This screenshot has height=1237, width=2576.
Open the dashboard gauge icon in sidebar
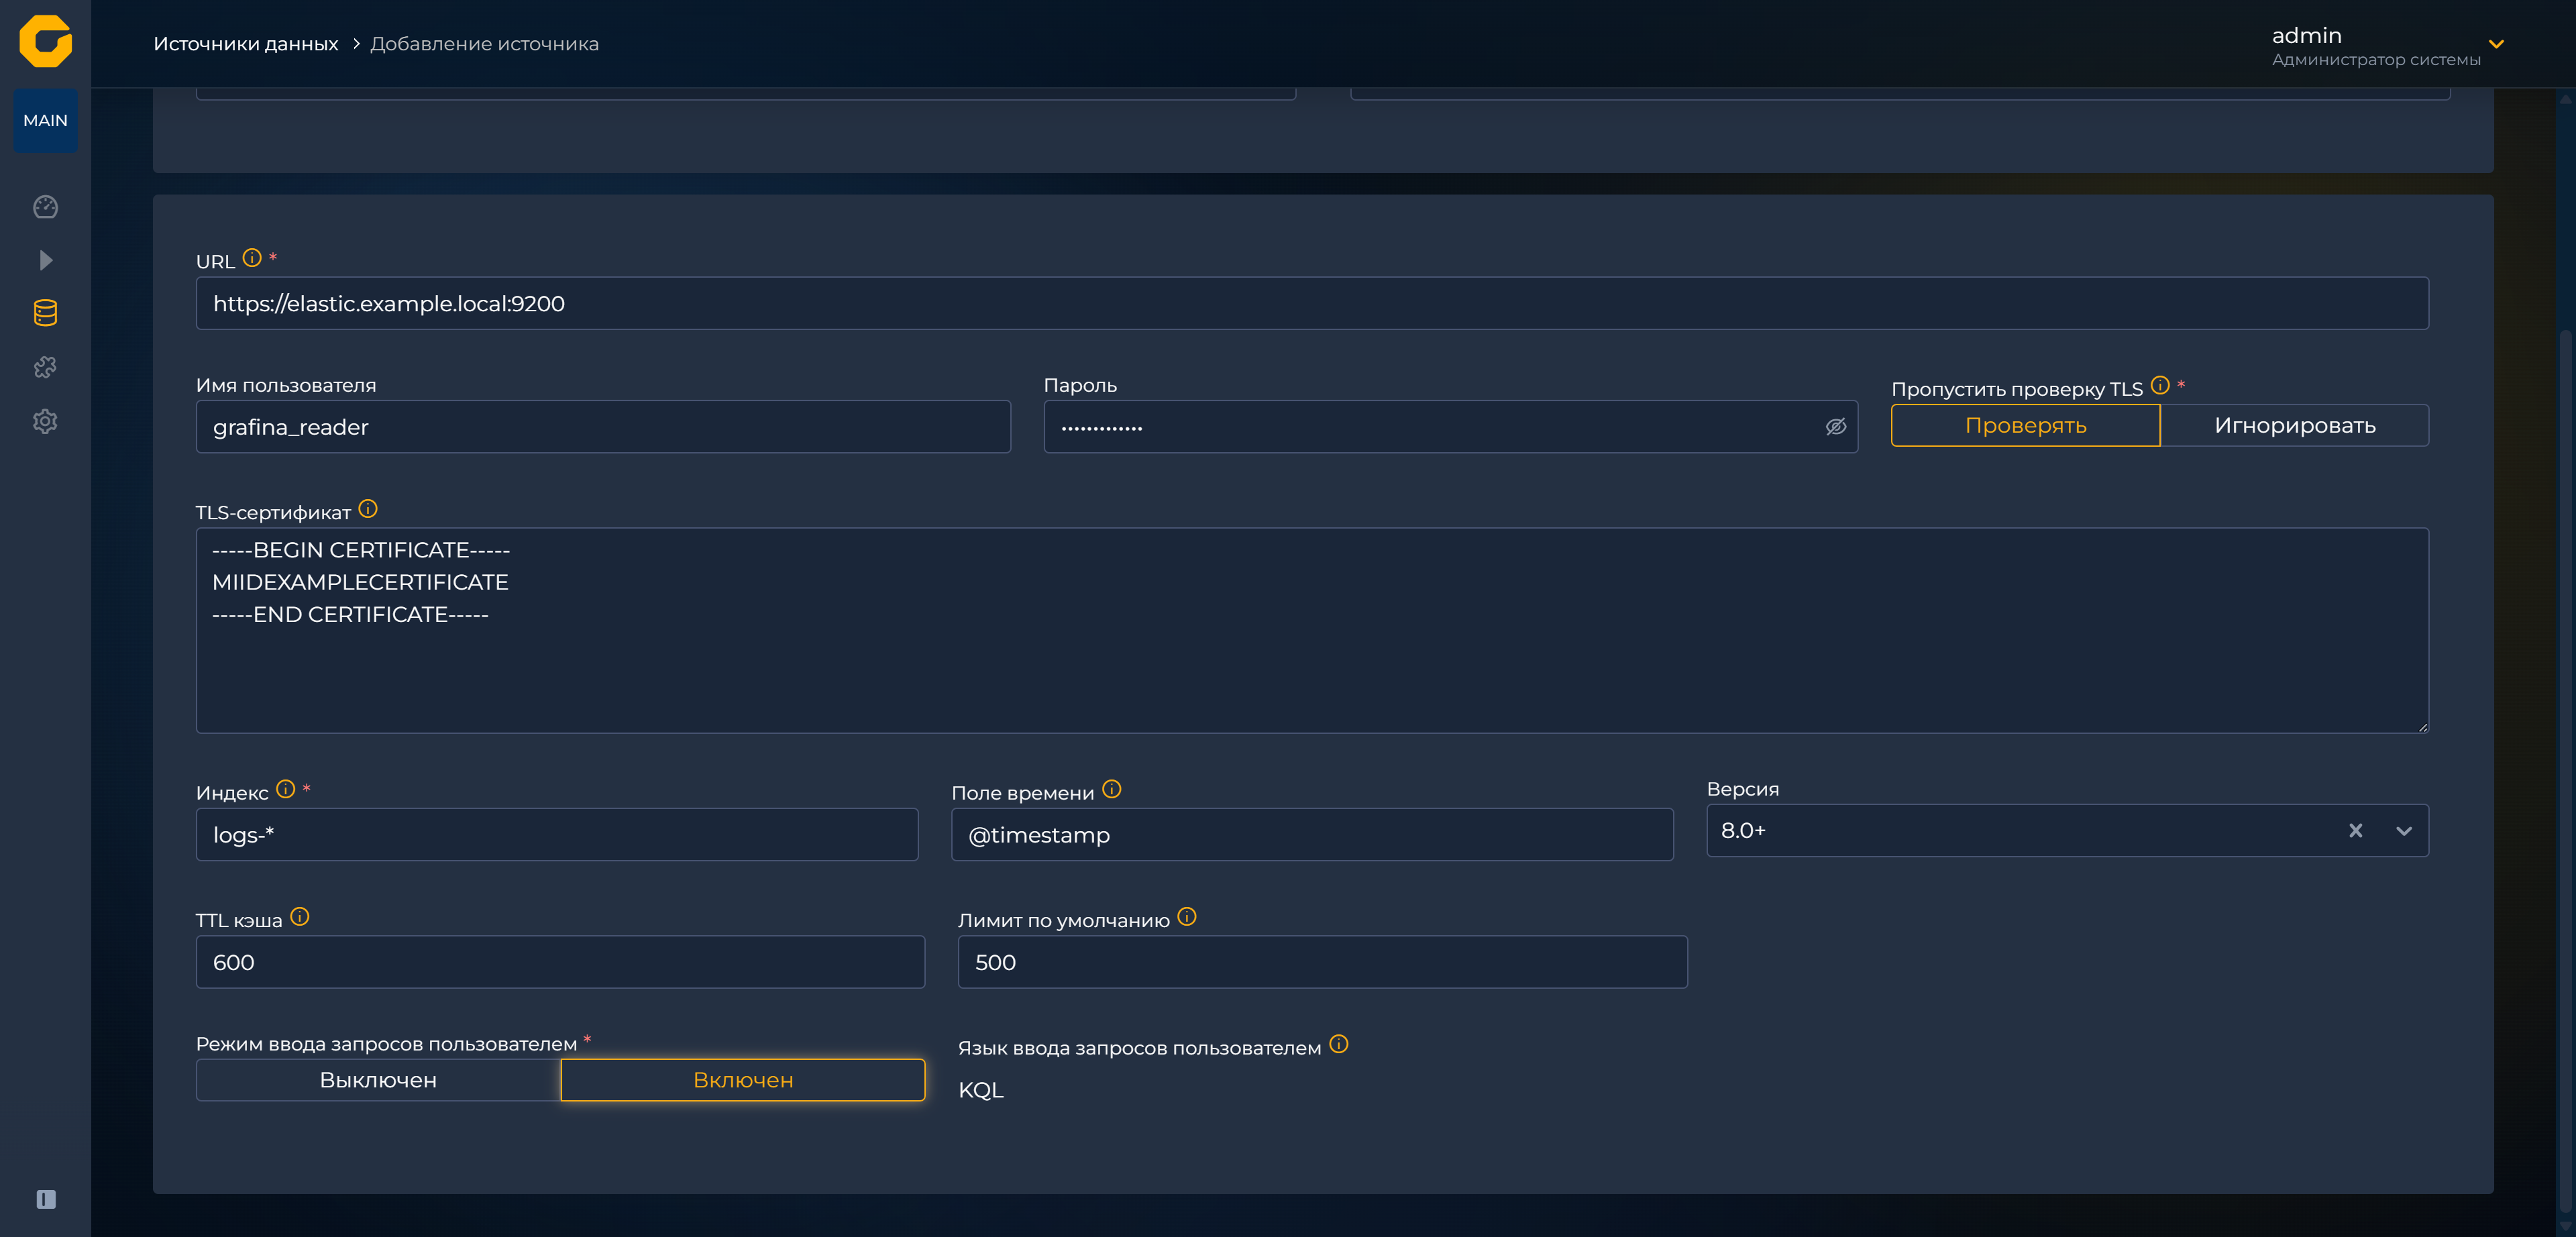[45, 207]
